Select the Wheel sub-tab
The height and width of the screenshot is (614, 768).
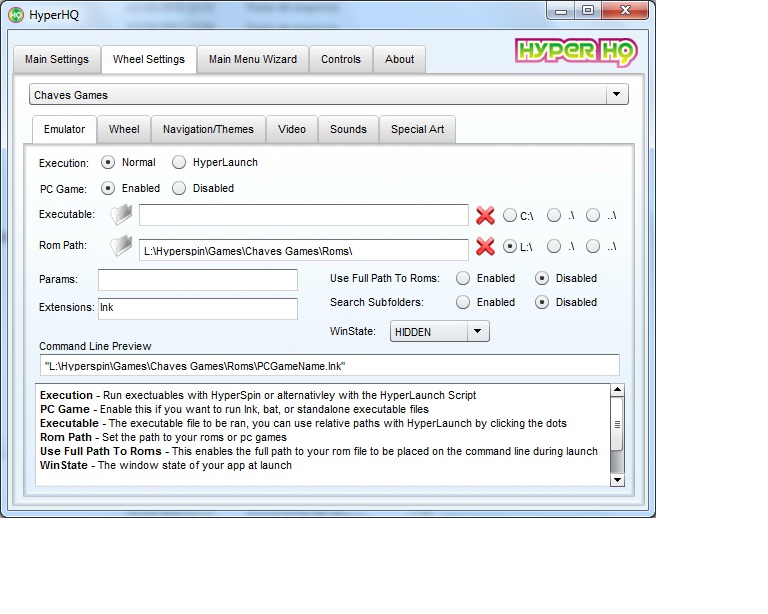(124, 129)
